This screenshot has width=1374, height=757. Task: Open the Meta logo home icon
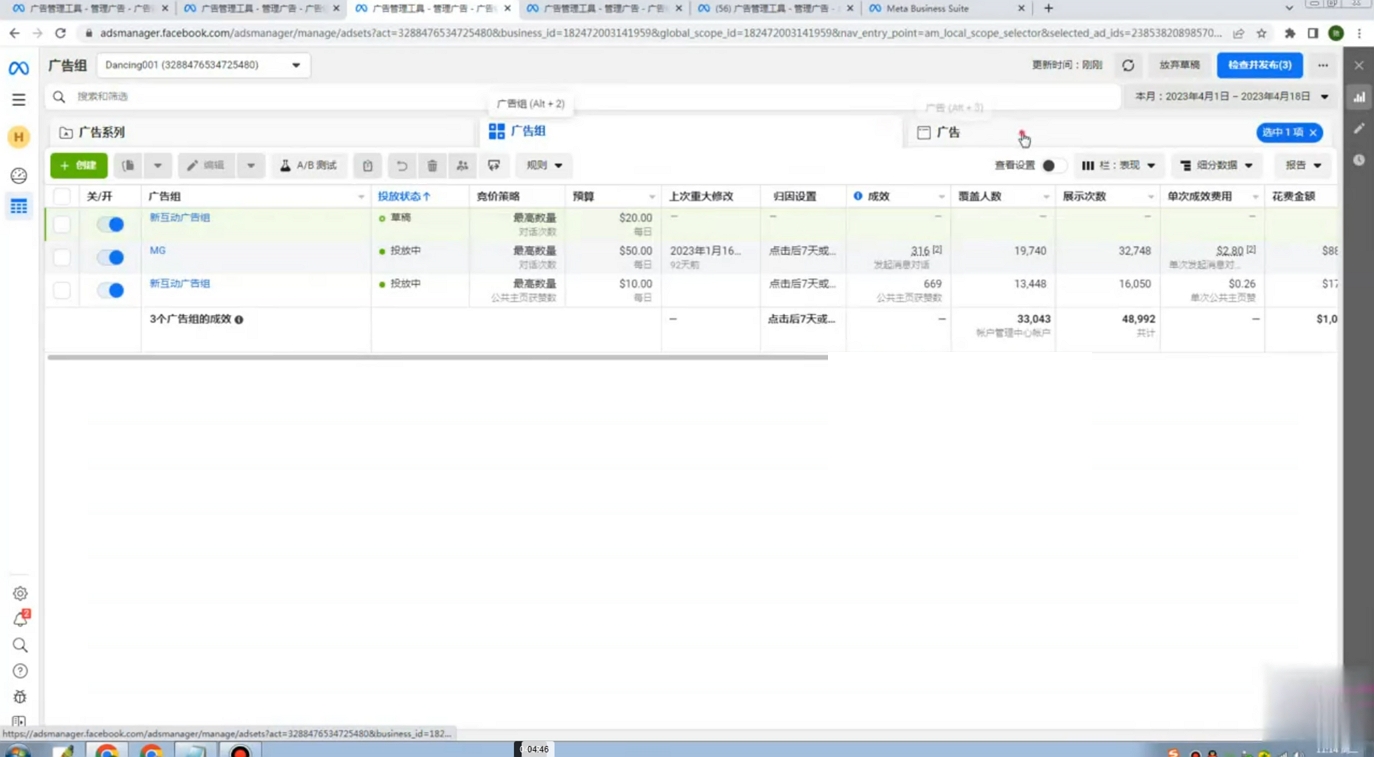click(x=19, y=68)
